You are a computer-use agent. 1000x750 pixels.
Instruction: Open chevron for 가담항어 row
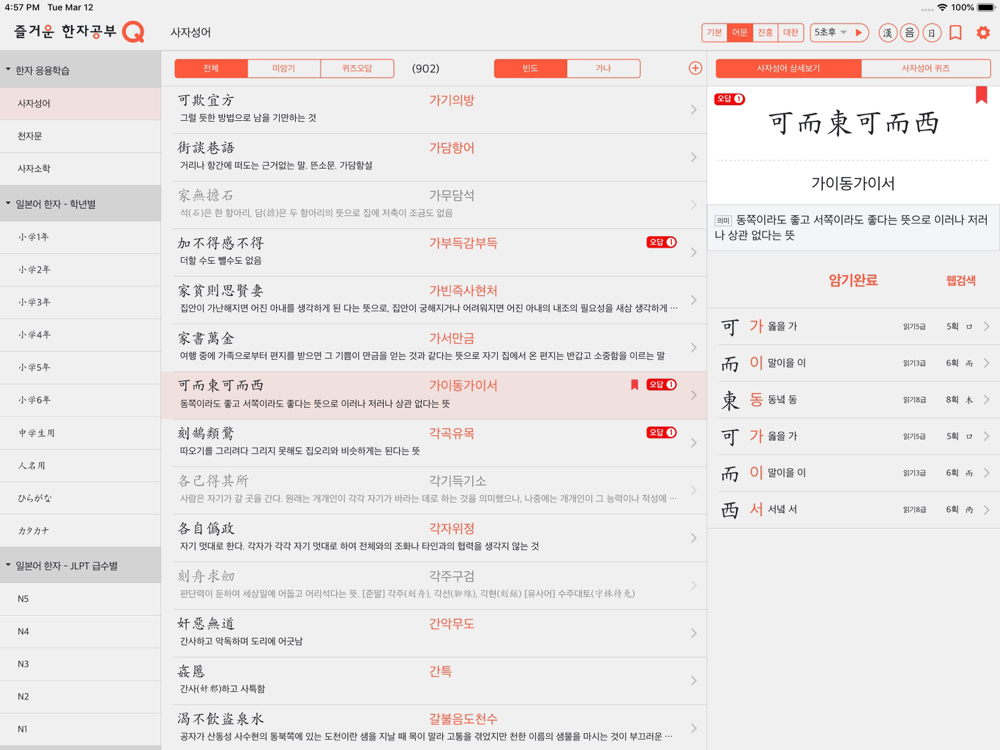point(693,157)
